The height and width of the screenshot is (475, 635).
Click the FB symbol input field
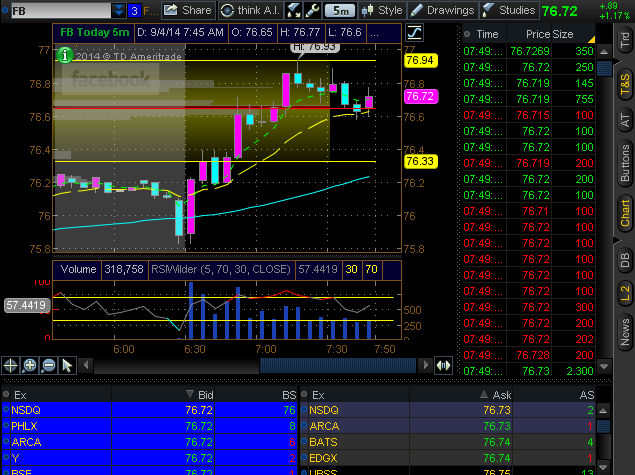[x=61, y=11]
